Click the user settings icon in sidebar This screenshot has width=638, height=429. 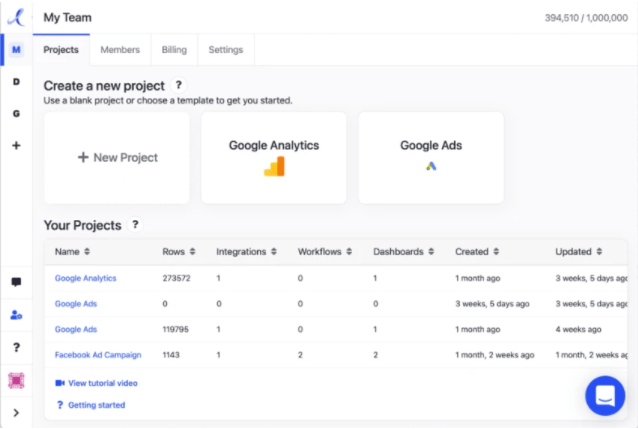[16, 314]
